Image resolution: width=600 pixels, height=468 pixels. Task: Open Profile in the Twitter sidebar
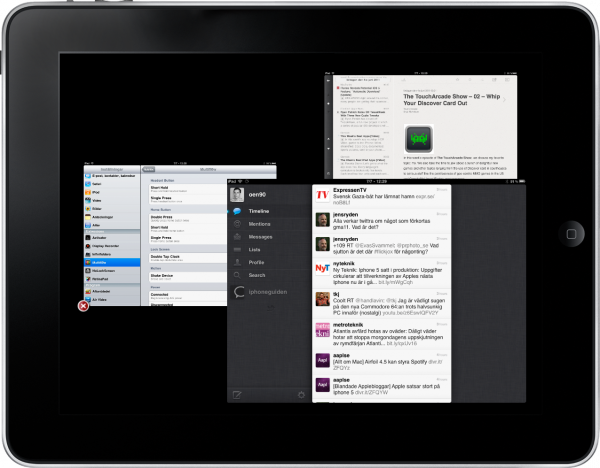click(269, 263)
